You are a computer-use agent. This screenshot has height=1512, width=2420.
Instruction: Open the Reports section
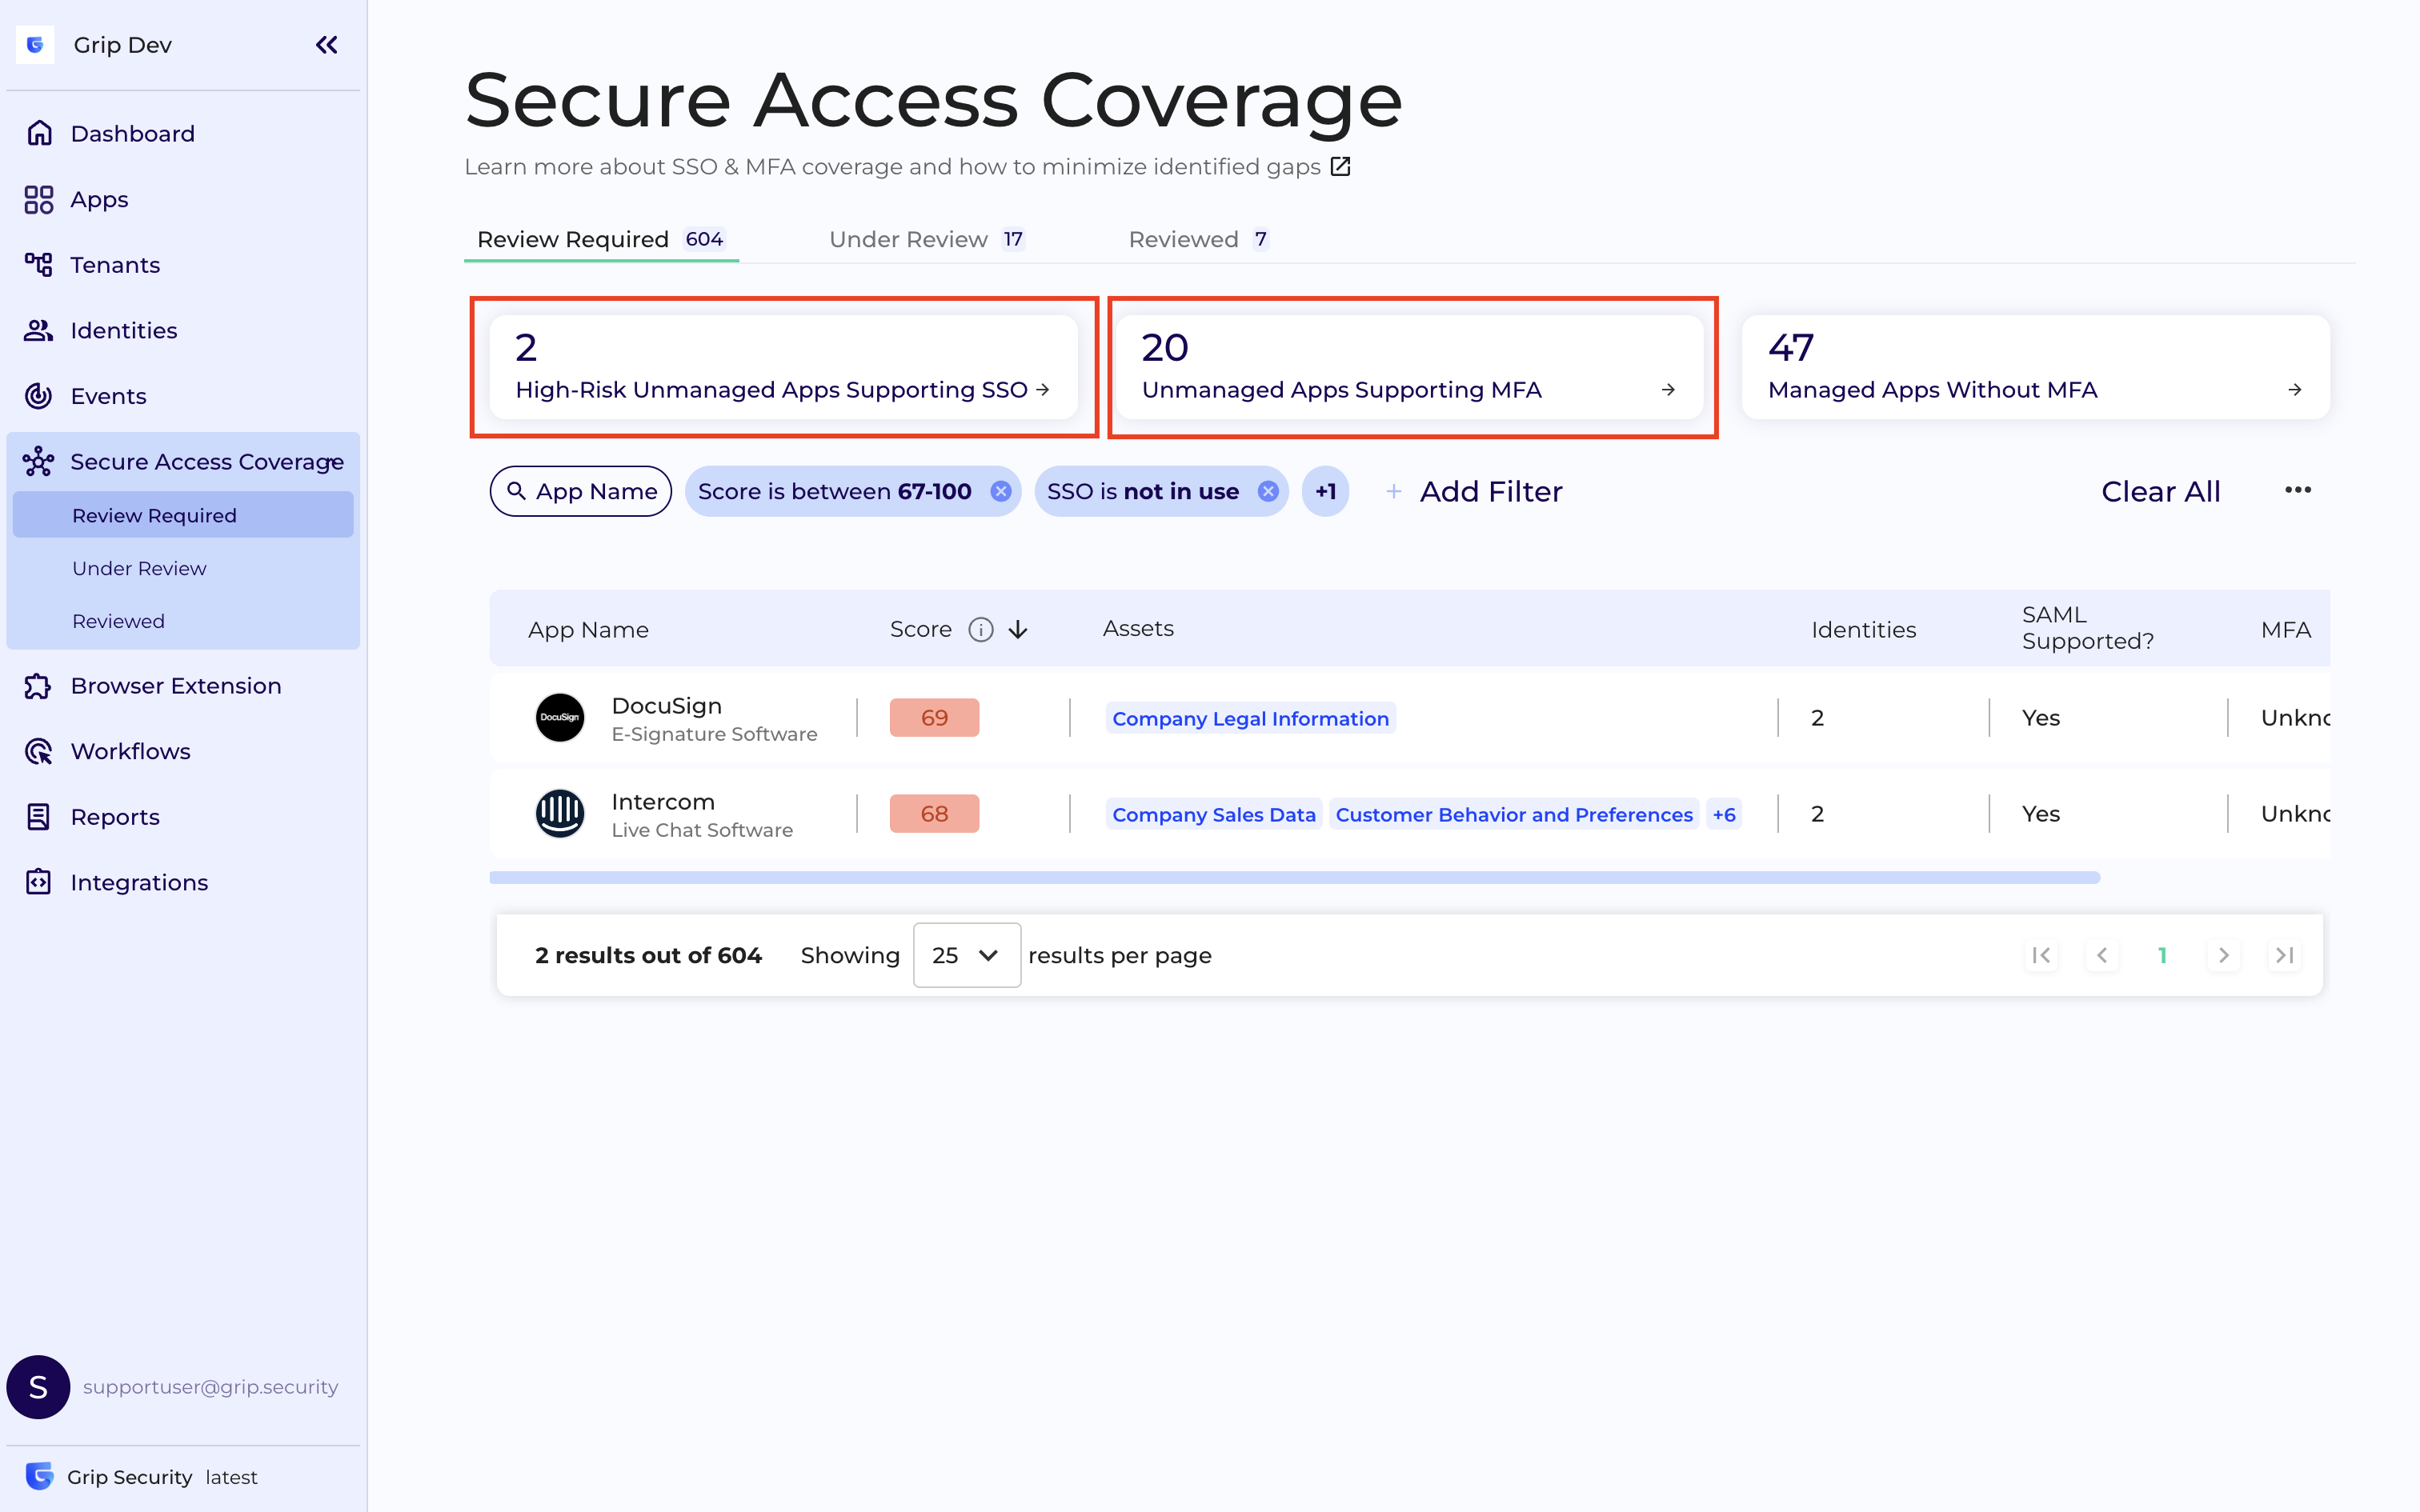pos(115,816)
